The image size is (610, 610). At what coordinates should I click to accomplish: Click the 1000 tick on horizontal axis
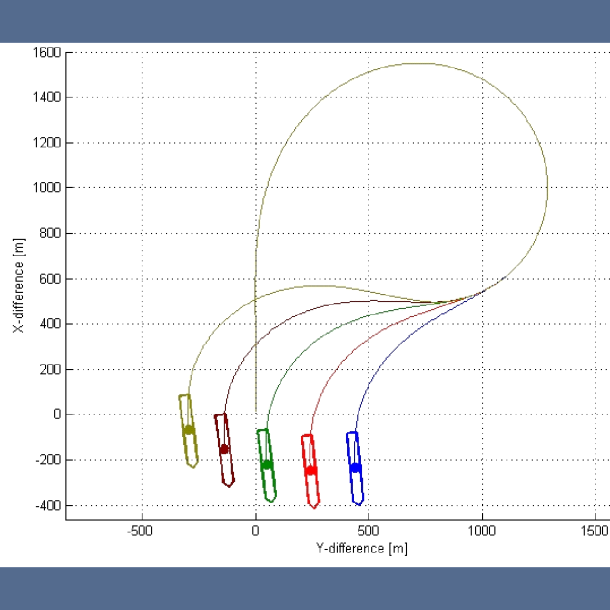click(x=482, y=529)
